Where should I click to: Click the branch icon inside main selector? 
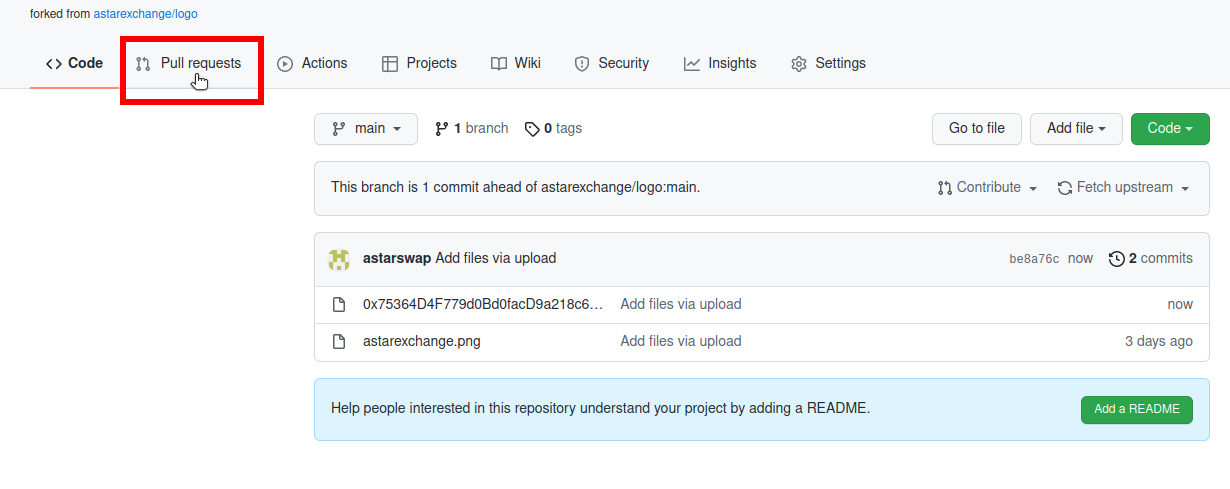[x=339, y=129]
